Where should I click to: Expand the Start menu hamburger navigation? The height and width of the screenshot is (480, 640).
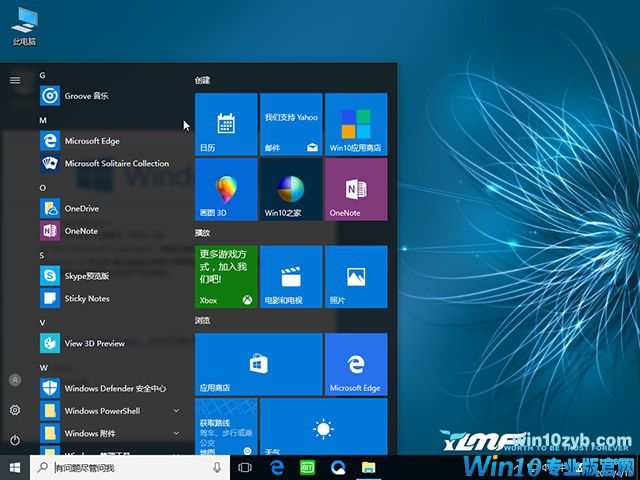(15, 80)
